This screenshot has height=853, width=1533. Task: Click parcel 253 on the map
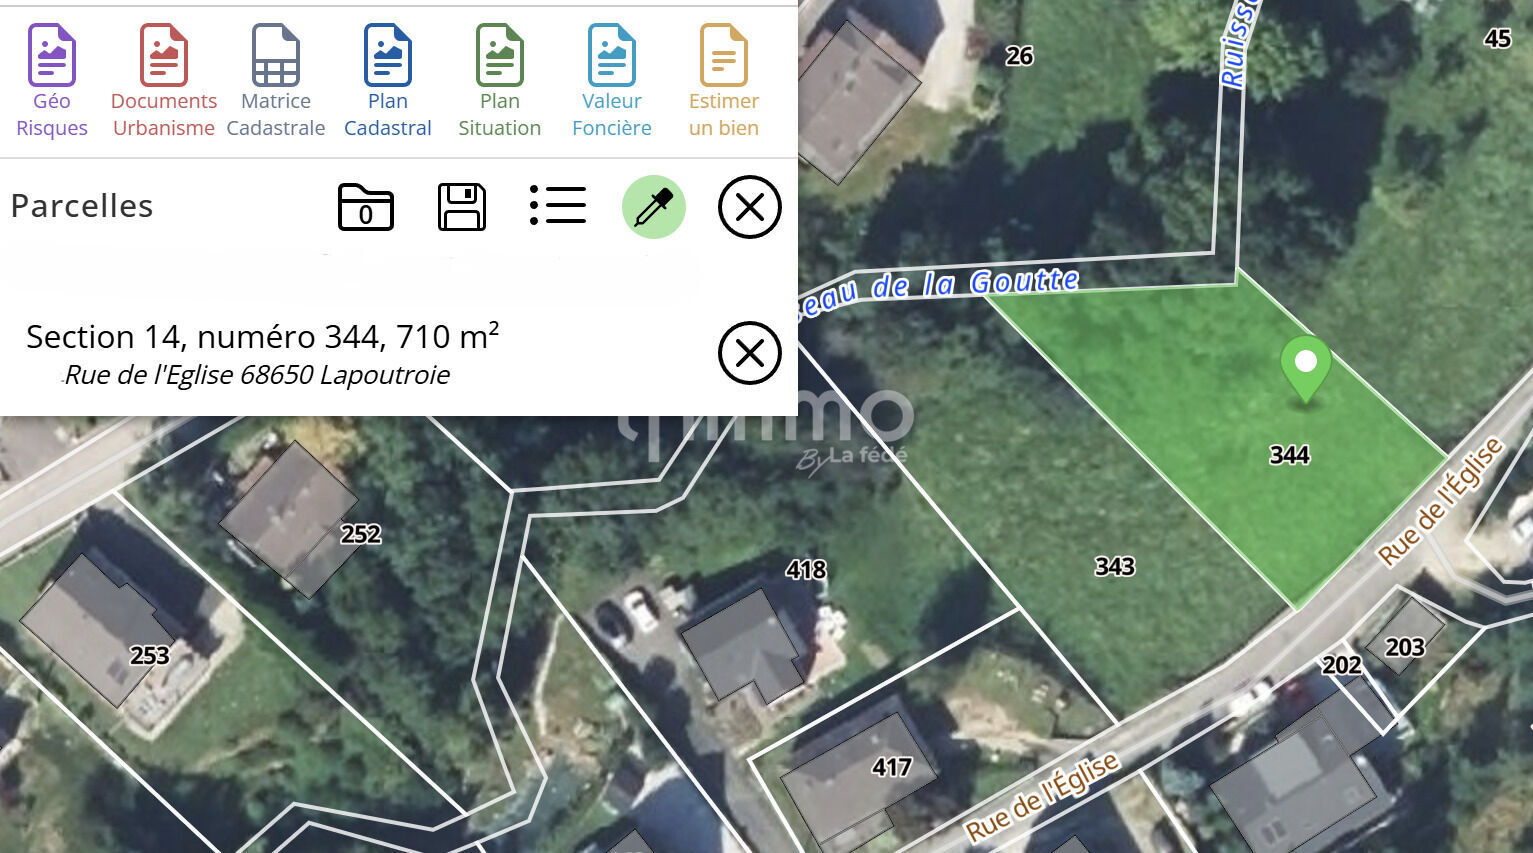pyautogui.click(x=149, y=656)
